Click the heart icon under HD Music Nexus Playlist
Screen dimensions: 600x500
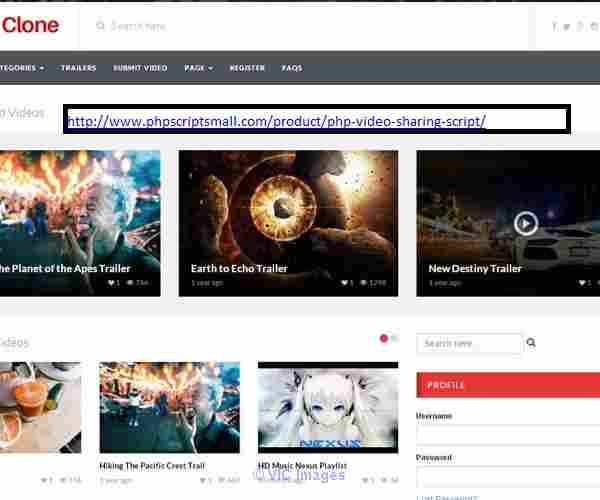[365, 480]
